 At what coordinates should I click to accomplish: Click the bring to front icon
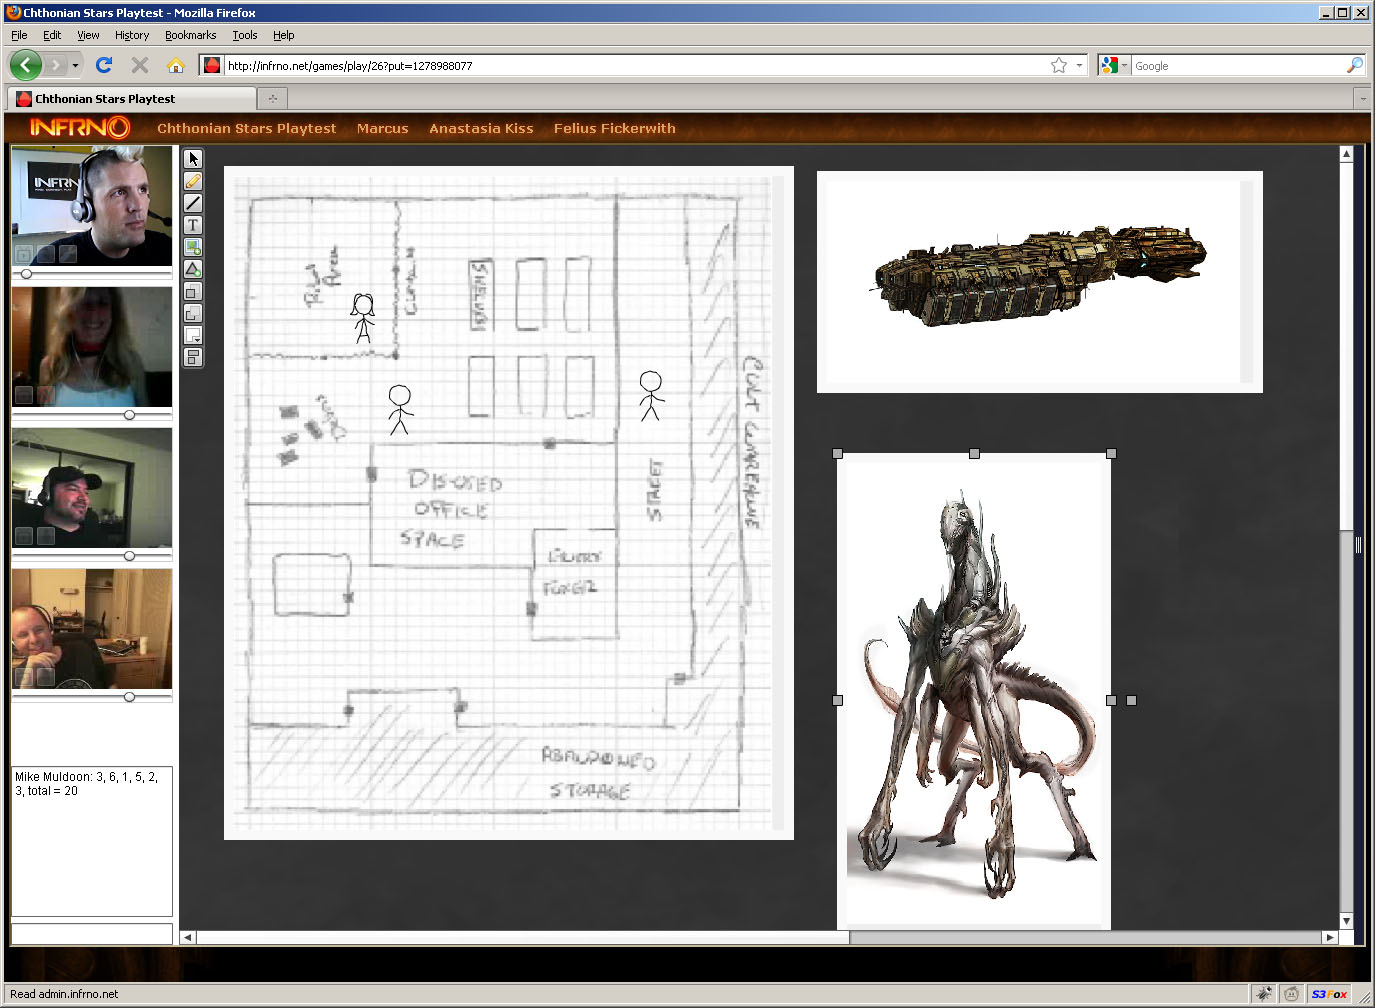(193, 291)
